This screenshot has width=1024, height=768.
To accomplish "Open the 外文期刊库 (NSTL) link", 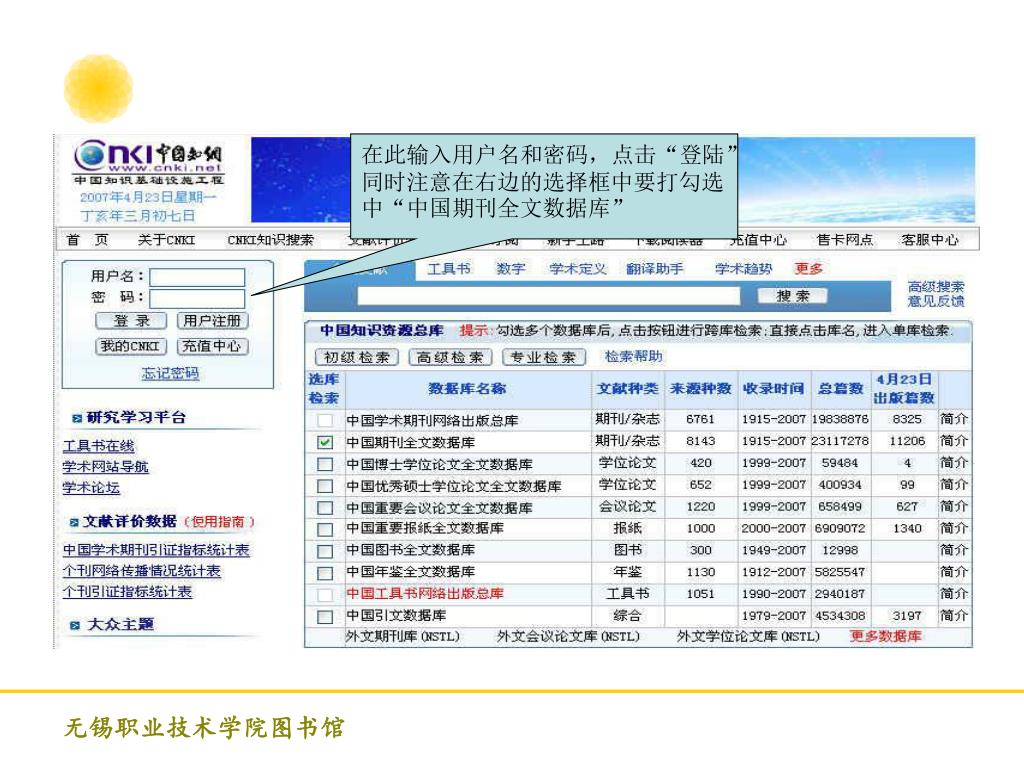I will click(402, 636).
